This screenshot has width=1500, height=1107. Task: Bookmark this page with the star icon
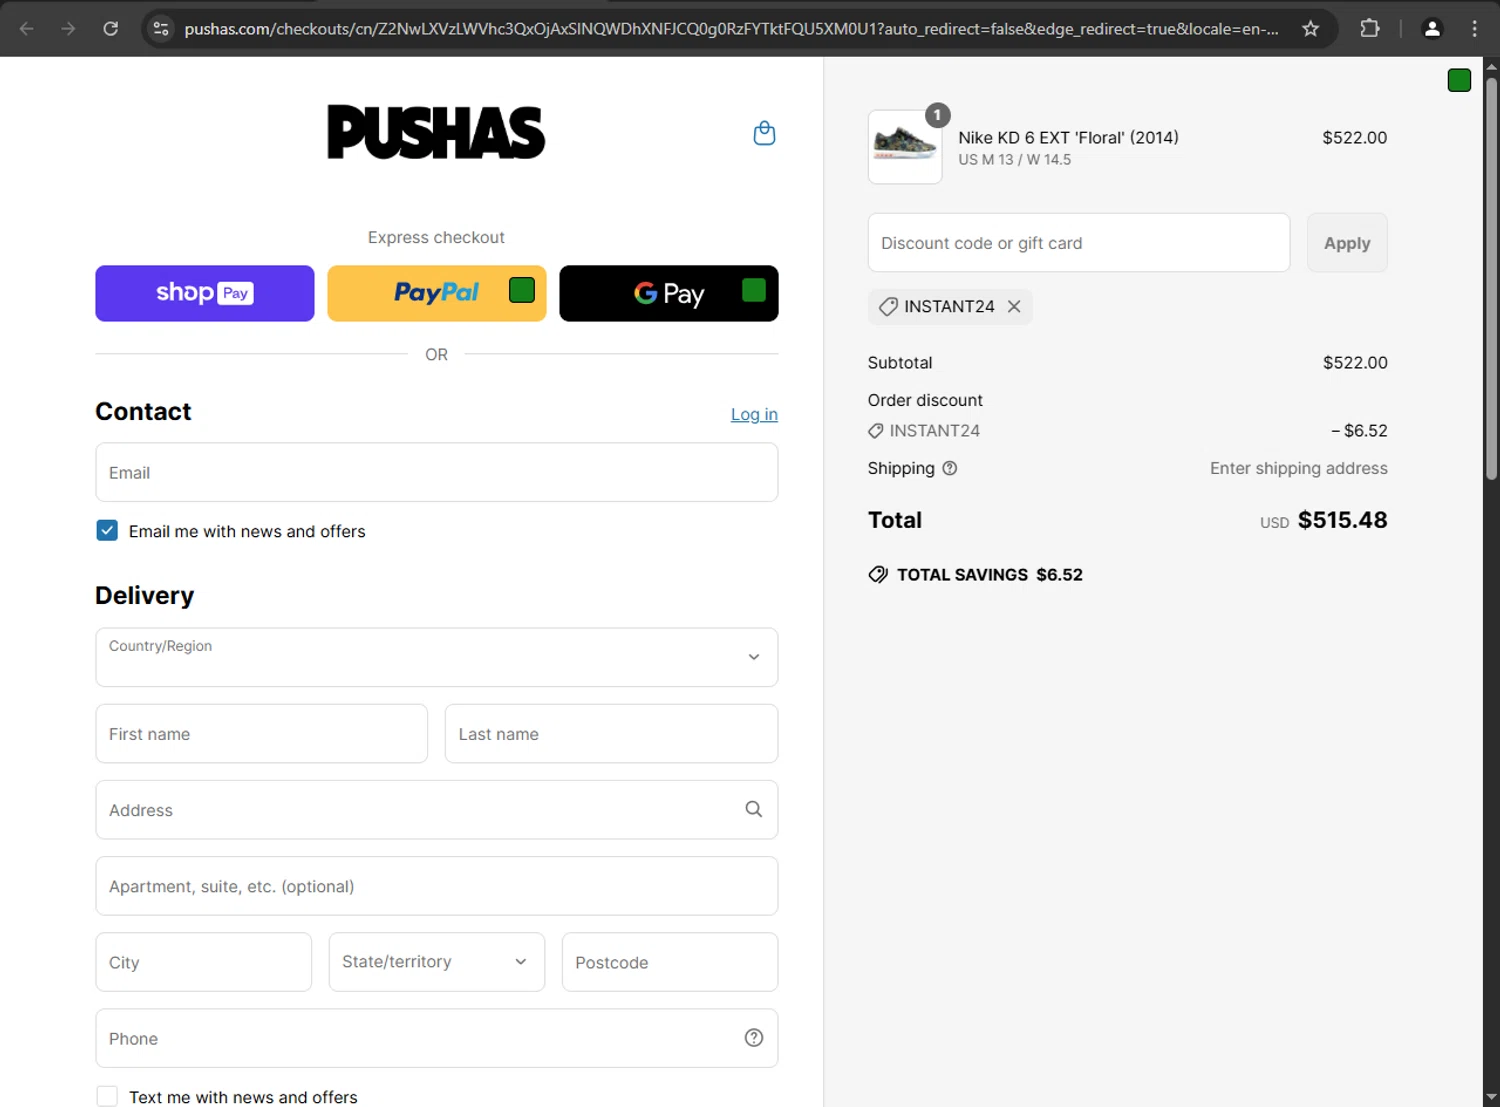(1310, 28)
